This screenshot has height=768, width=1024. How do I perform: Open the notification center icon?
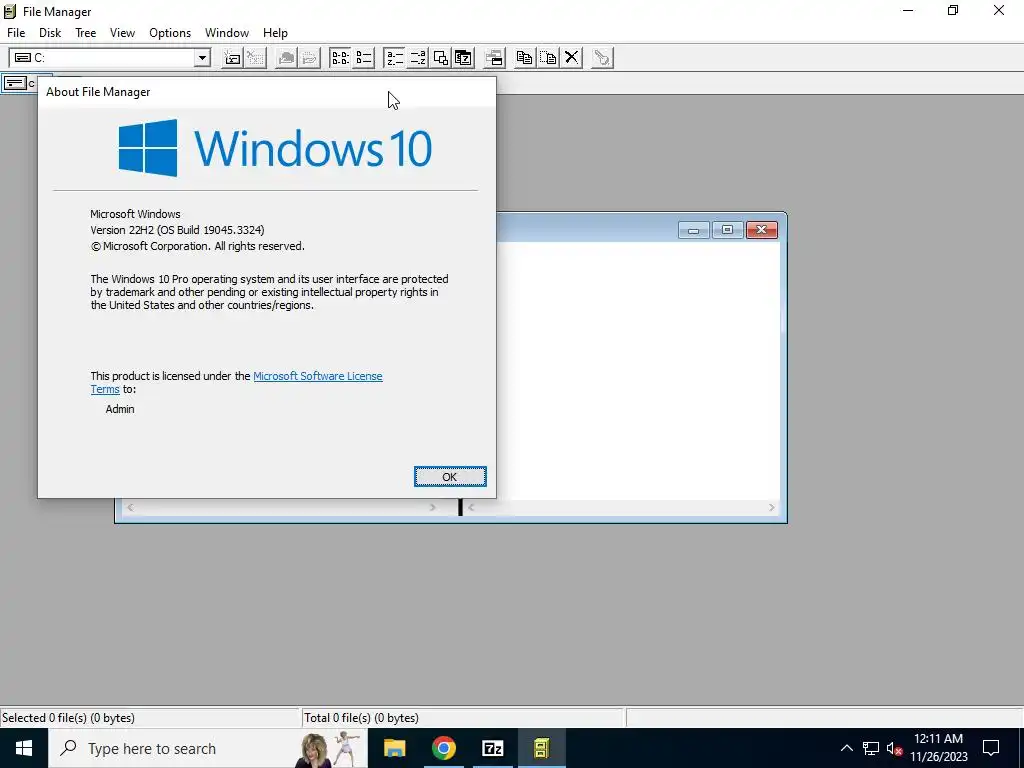coord(991,748)
